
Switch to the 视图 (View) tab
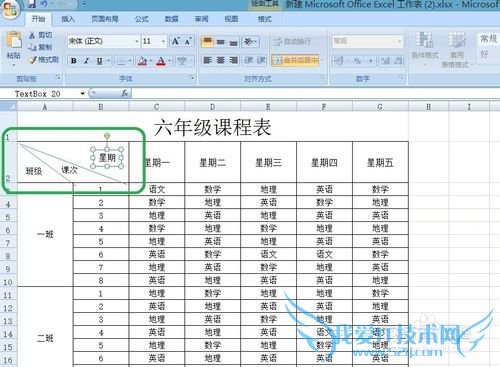[231, 19]
